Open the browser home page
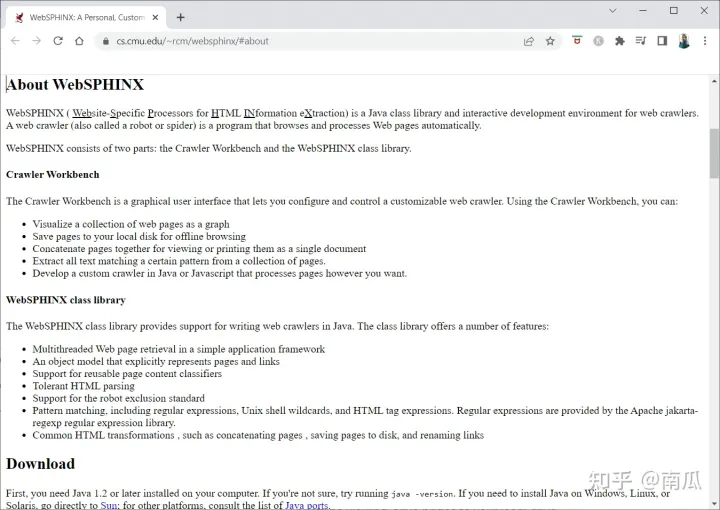This screenshot has width=720, height=510. pos(79,41)
